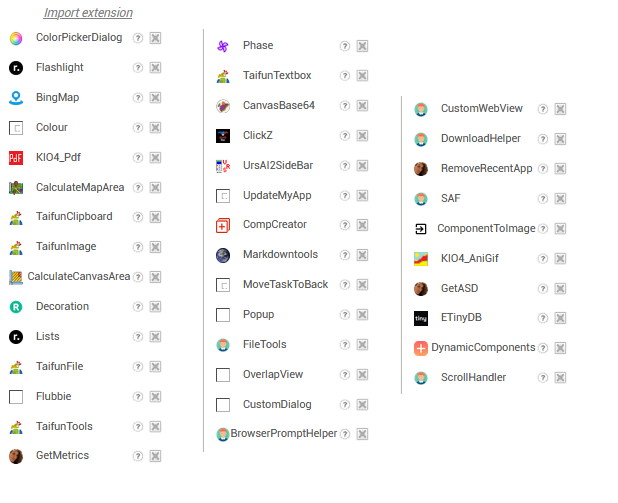Select the Phase purple pinwheel icon

[x=223, y=46]
